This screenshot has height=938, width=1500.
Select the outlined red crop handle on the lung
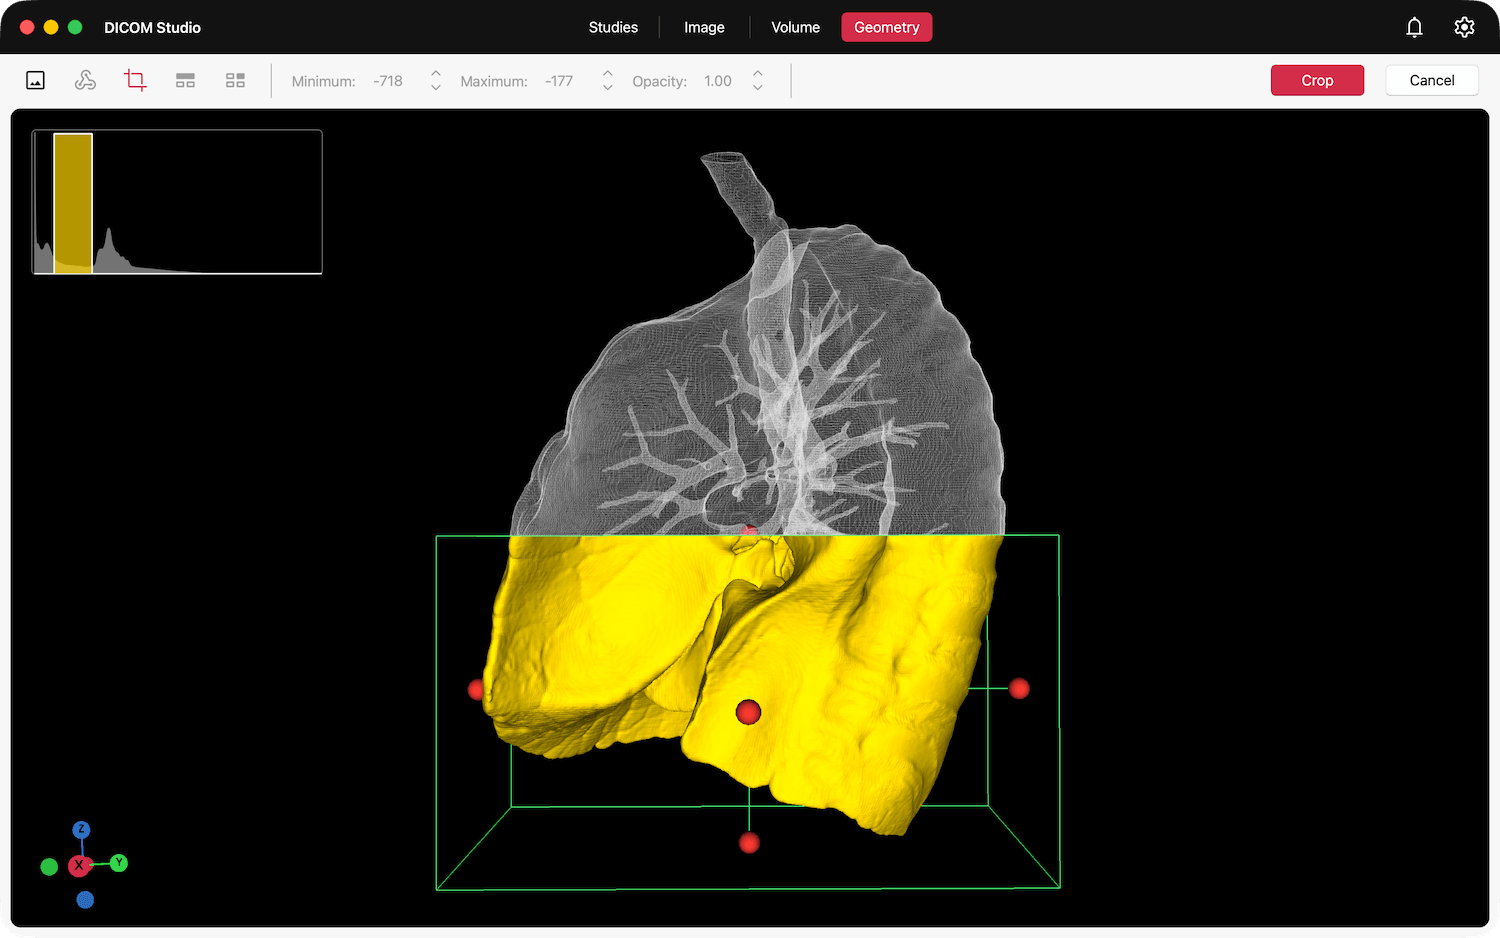coord(748,712)
